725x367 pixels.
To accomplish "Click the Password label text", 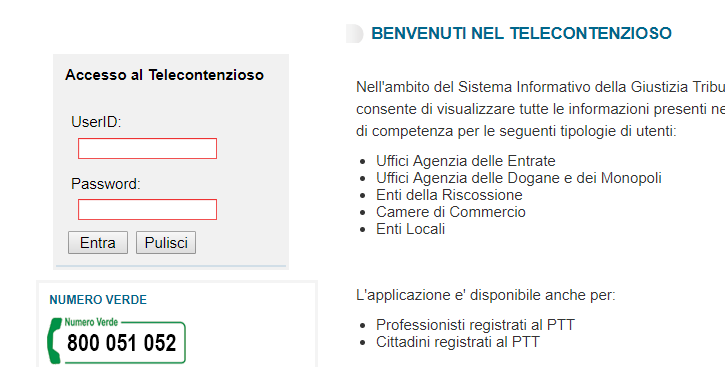I will tap(106, 184).
